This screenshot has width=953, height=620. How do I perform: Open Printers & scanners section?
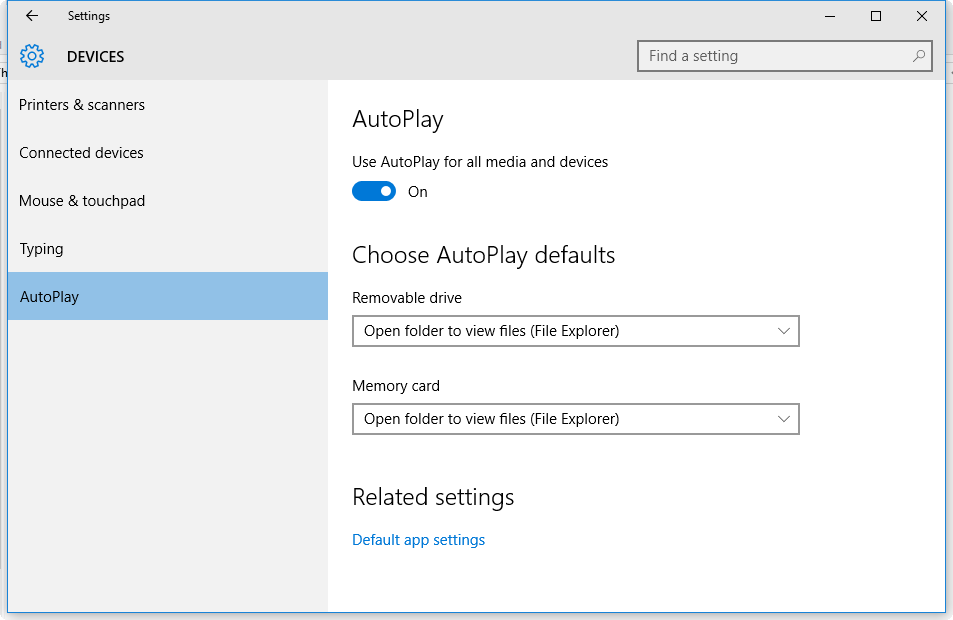(x=82, y=105)
